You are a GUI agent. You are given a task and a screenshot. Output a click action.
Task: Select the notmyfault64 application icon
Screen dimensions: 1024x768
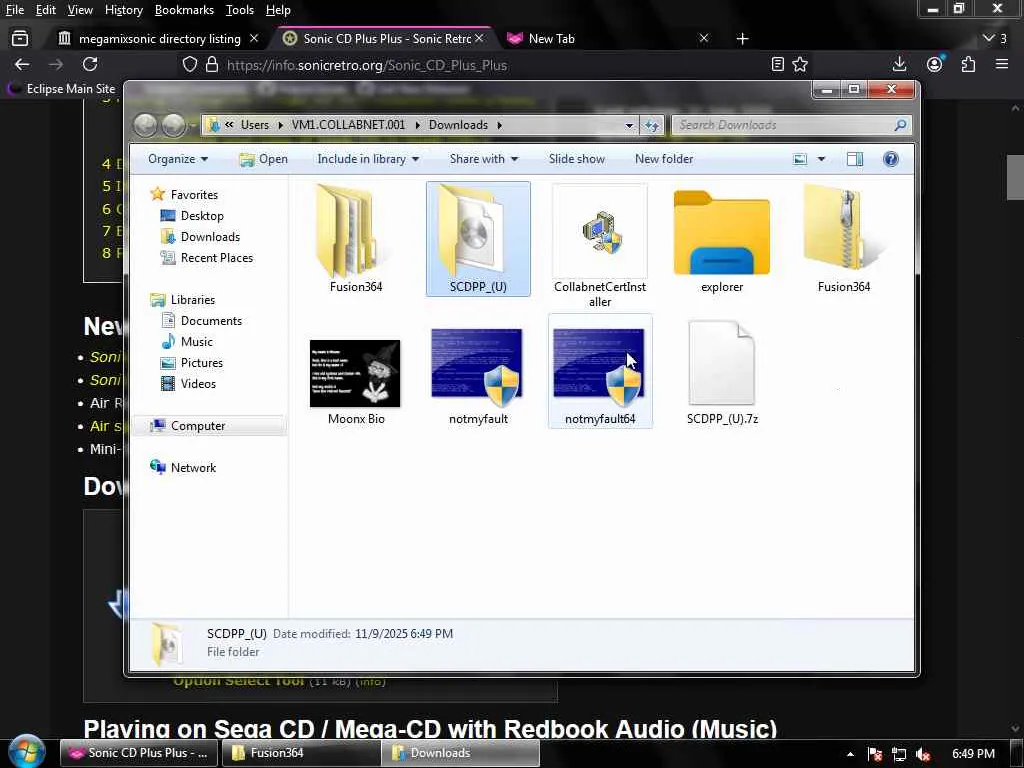pyautogui.click(x=600, y=367)
